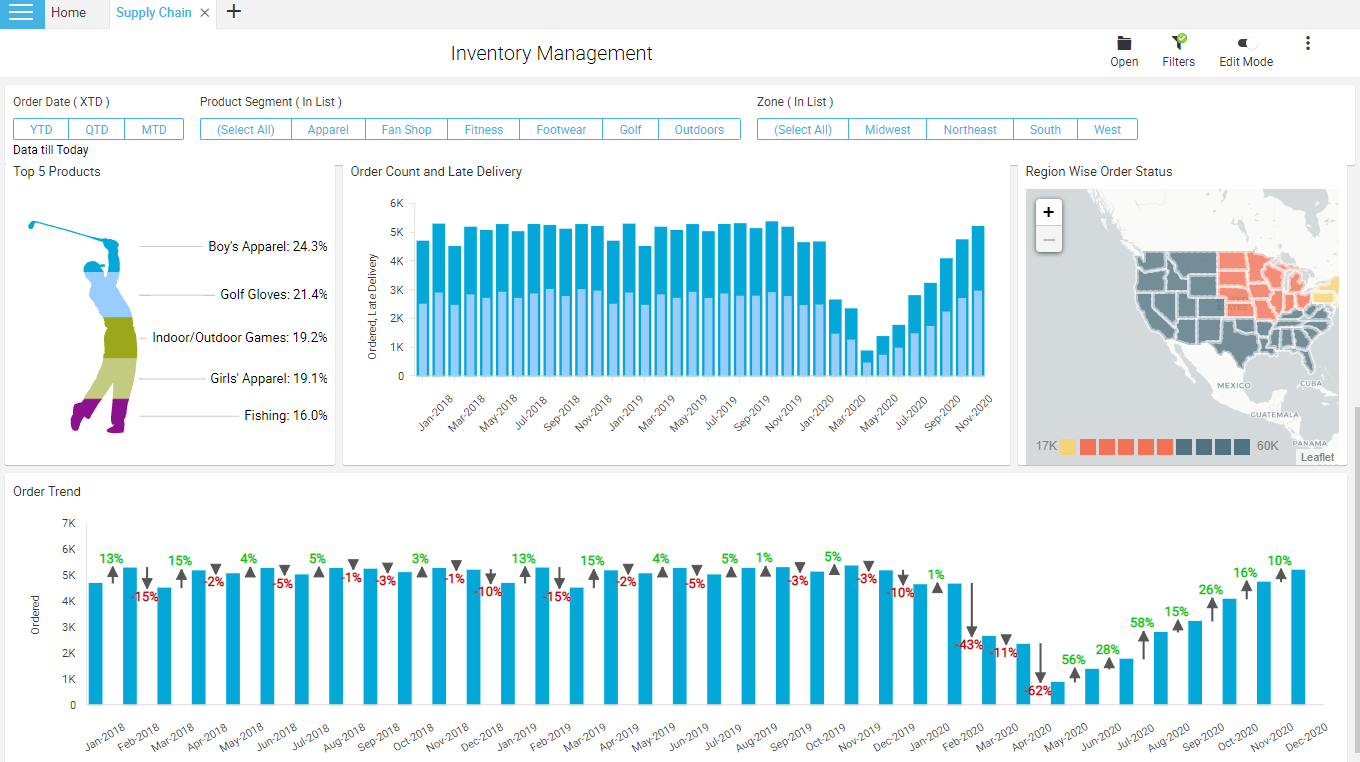Open the Leaflet attribution link
1360x762 pixels.
[x=1317, y=457]
